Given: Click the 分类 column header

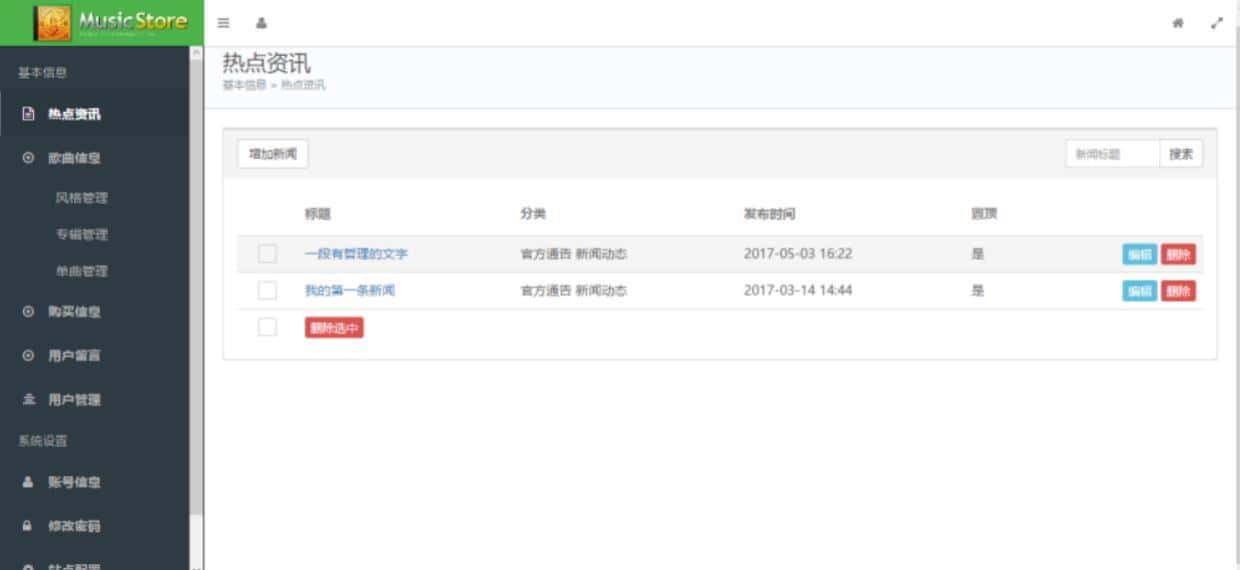Looking at the screenshot, I should click(x=533, y=214).
